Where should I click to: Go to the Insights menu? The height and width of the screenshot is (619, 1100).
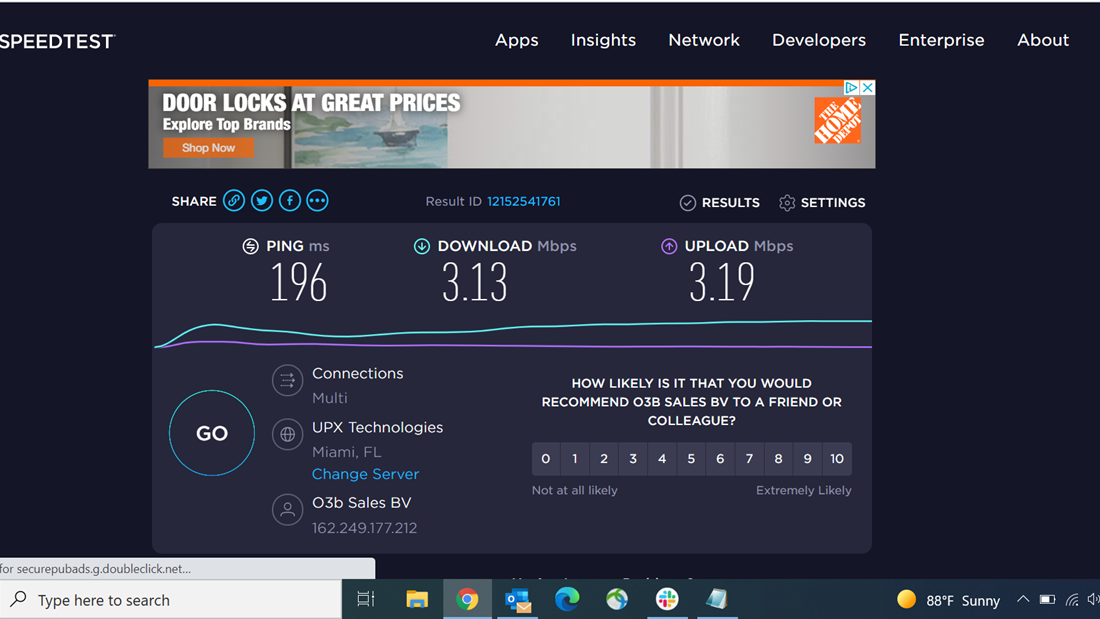point(603,40)
